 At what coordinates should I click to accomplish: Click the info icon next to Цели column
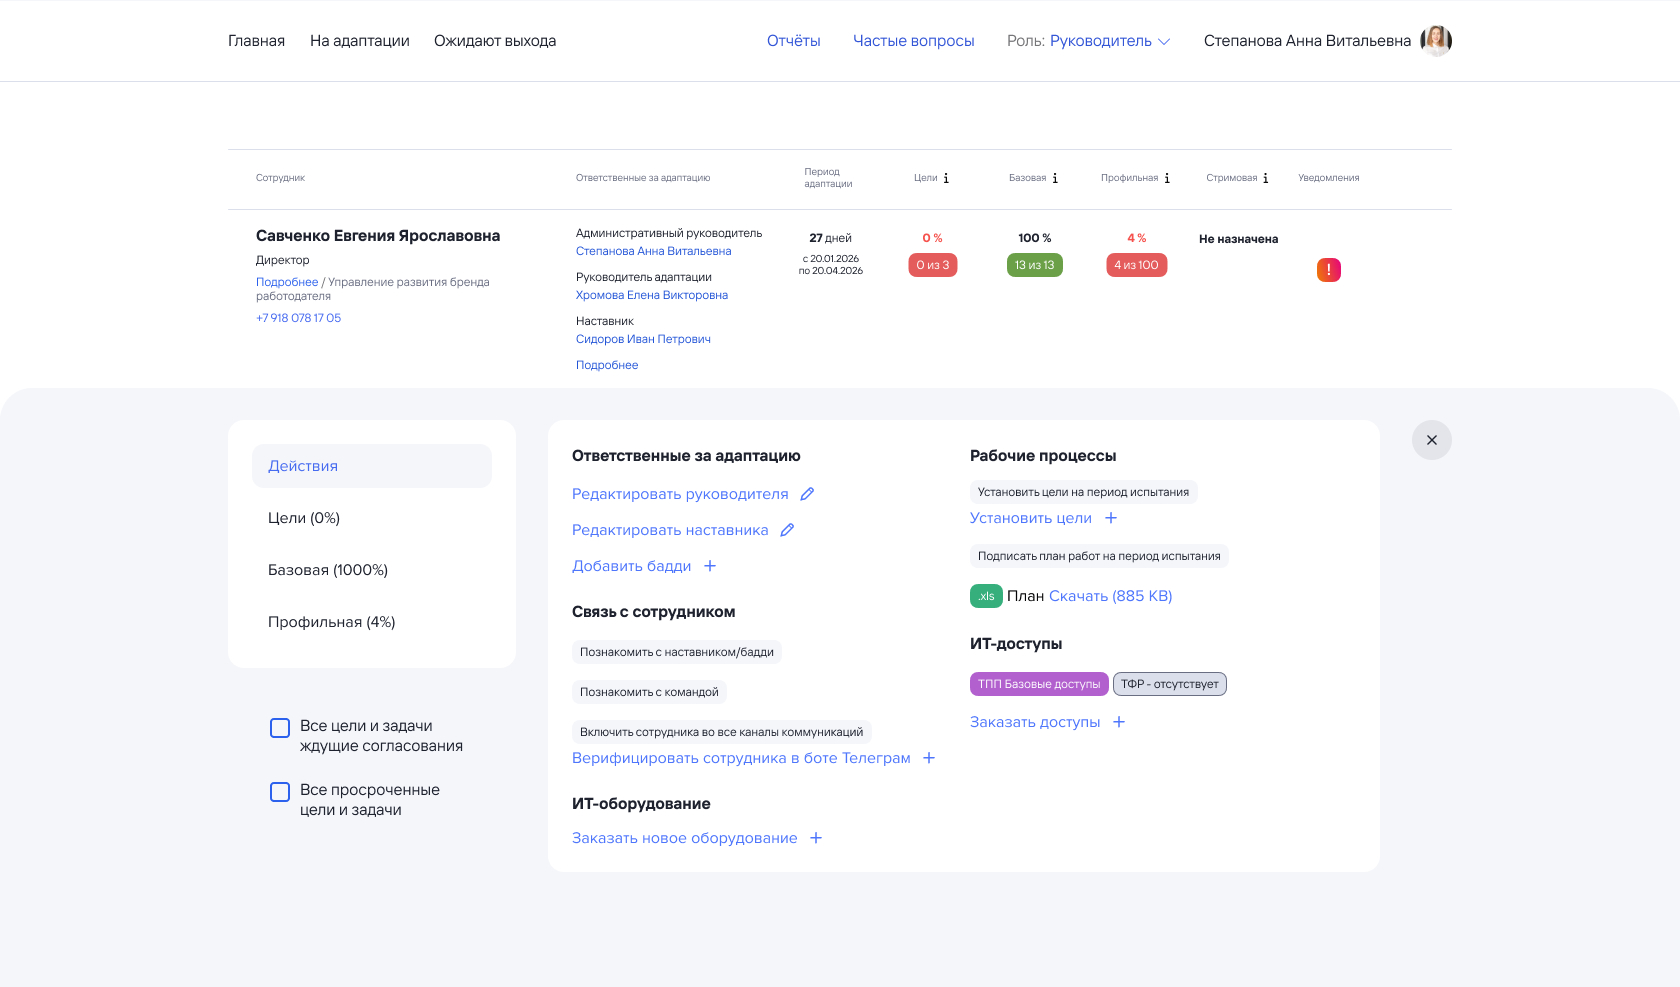tap(946, 178)
